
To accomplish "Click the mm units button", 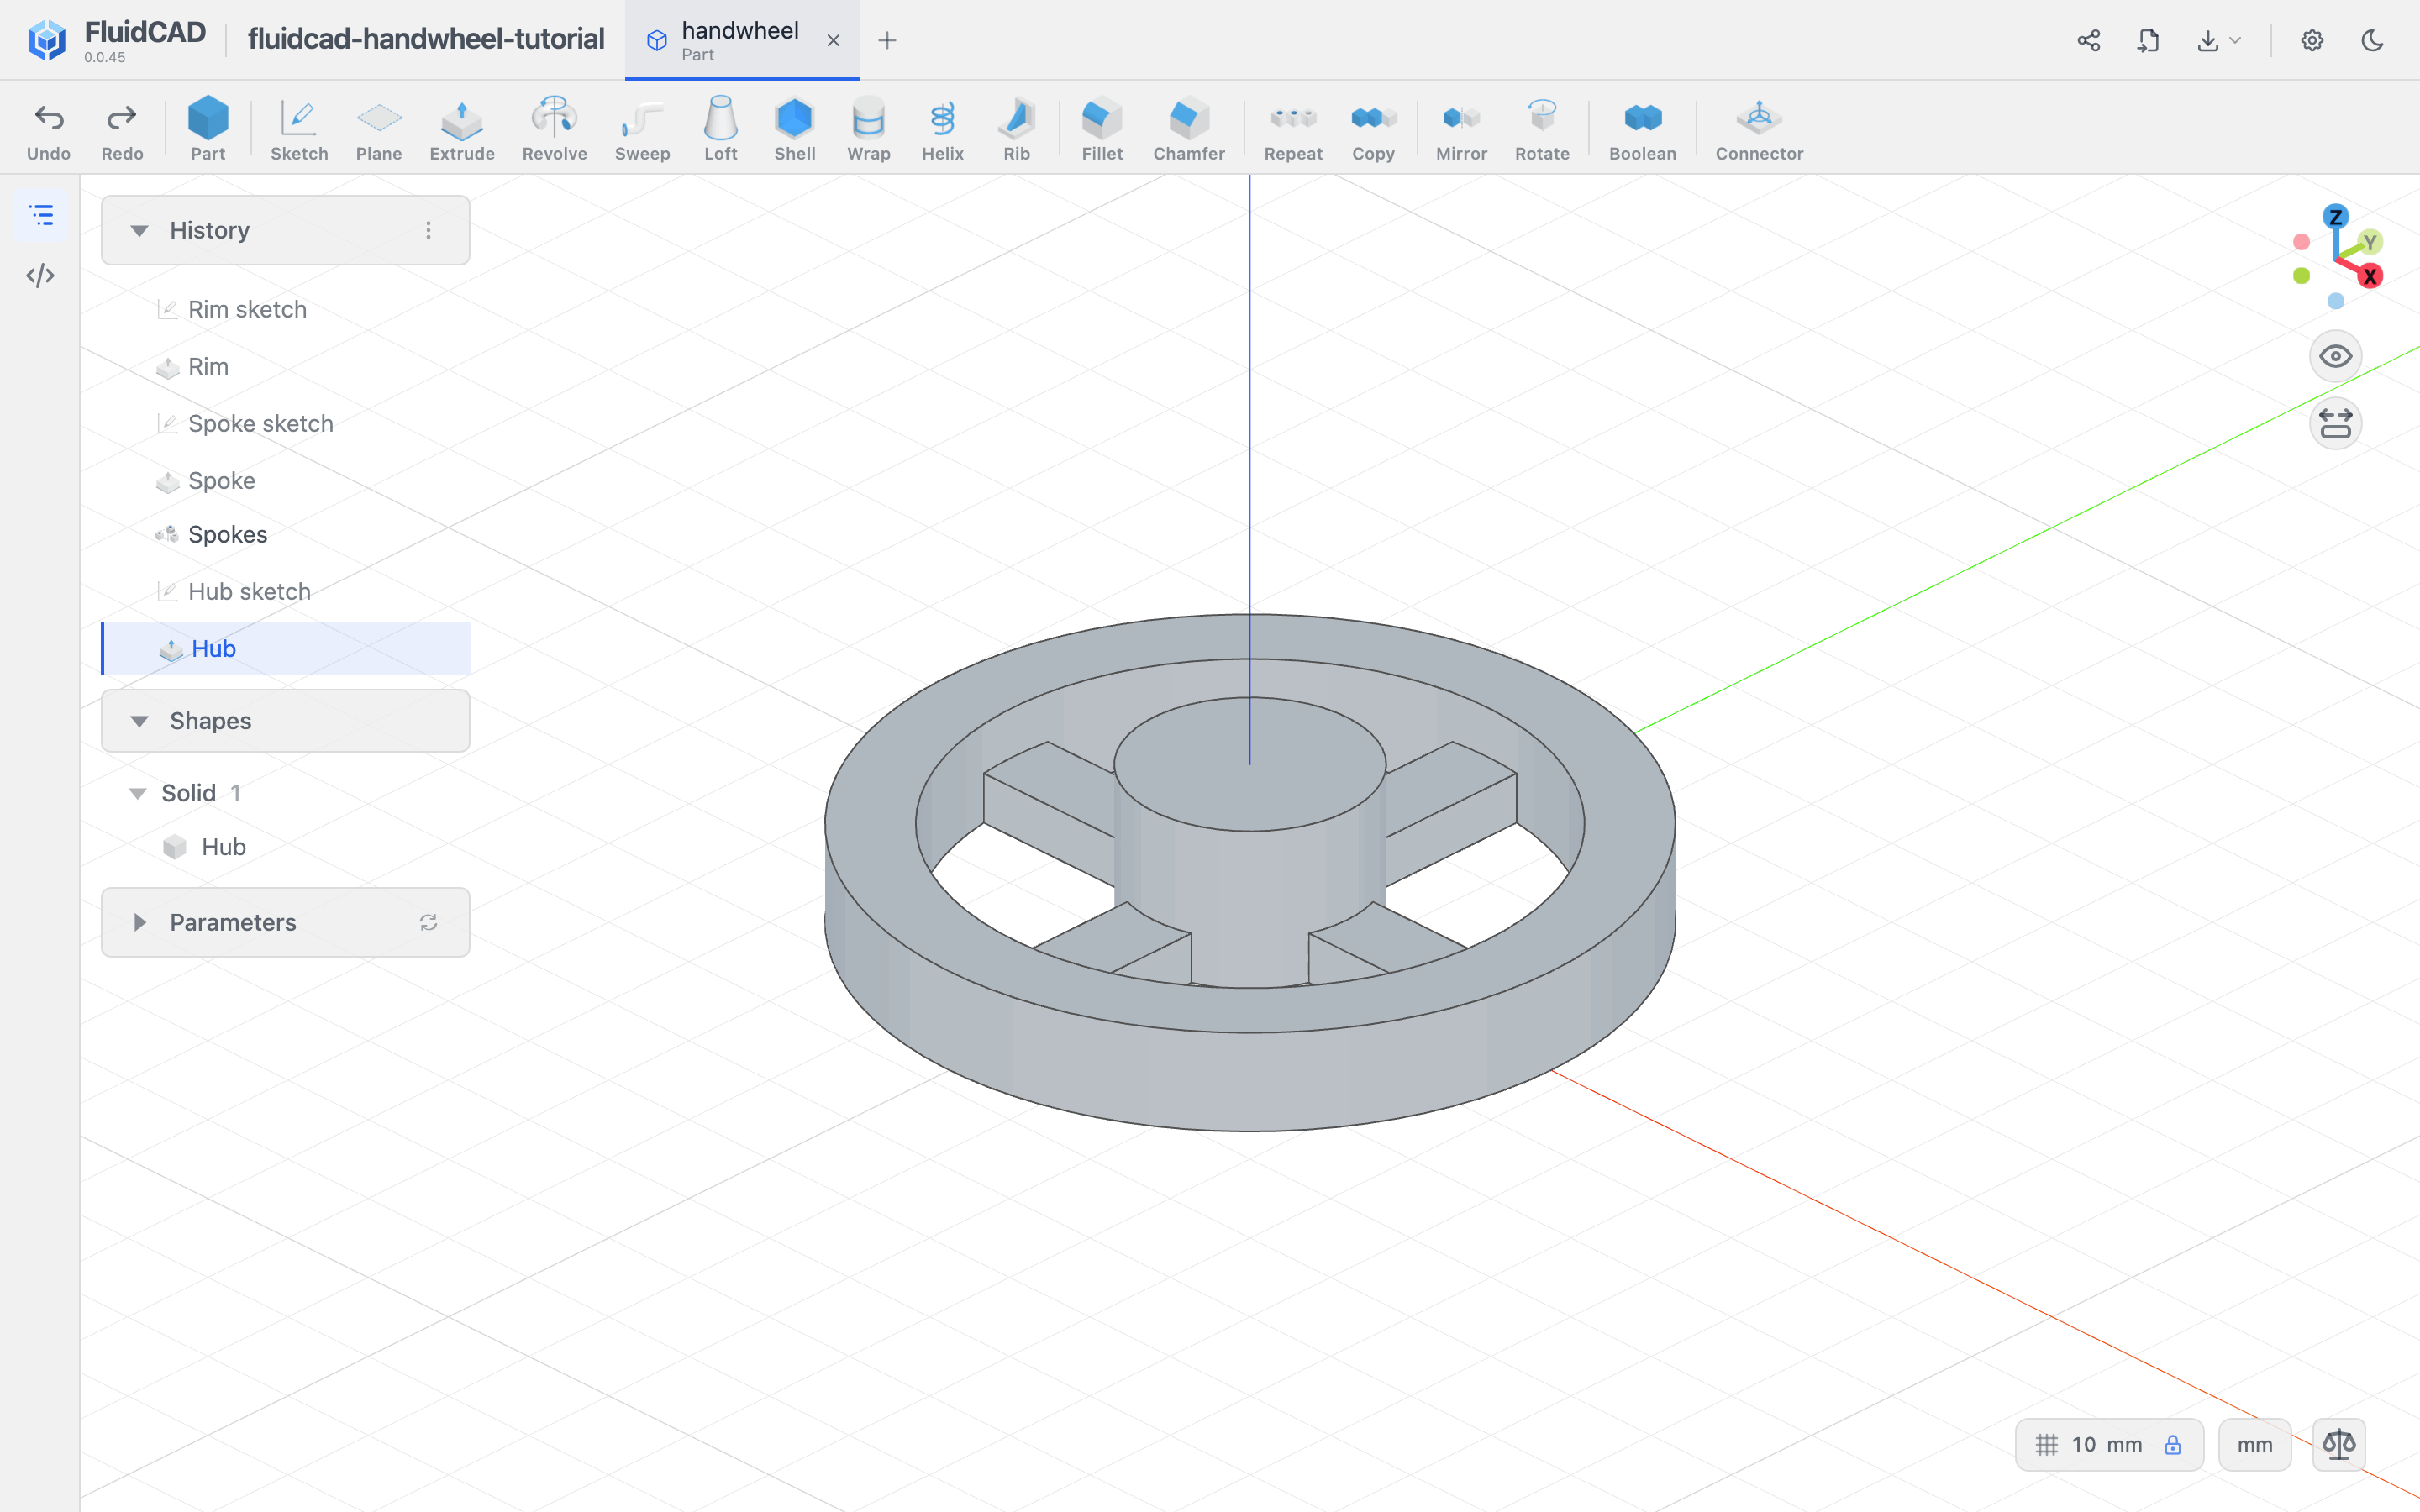I will [2254, 1444].
